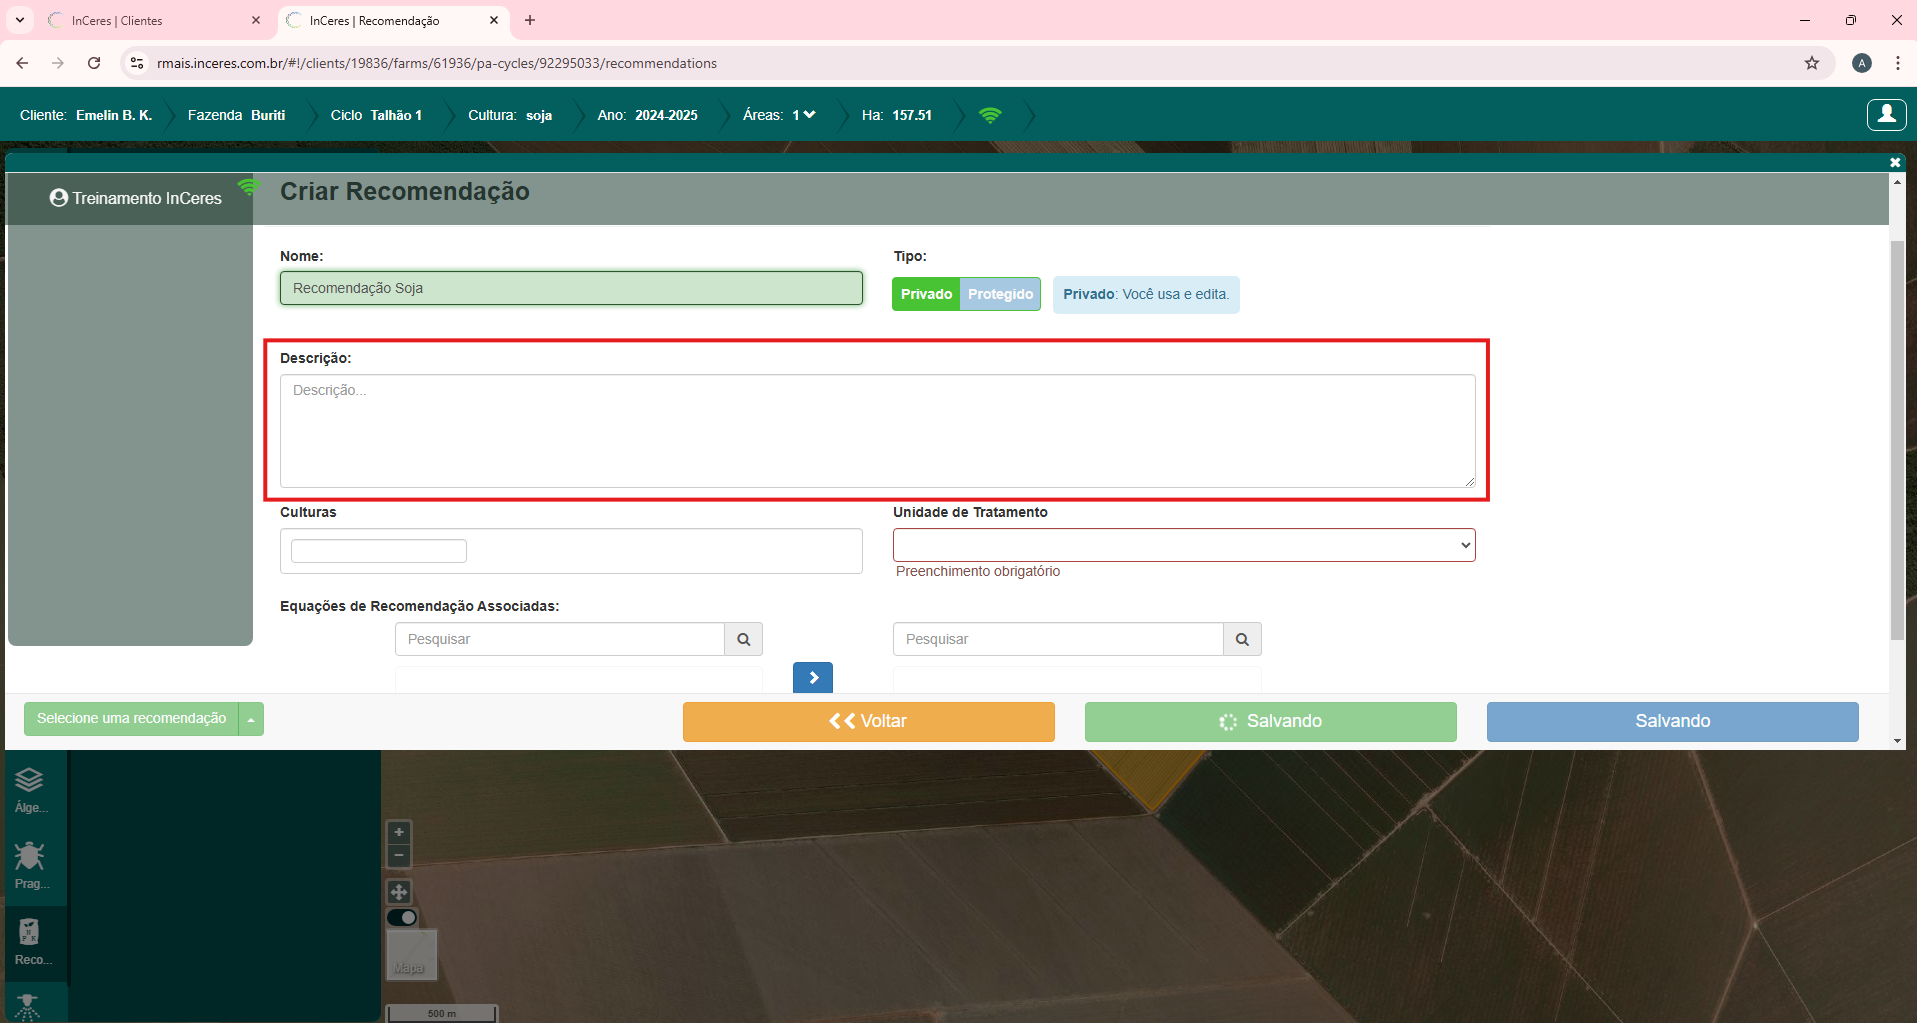This screenshot has height=1023, width=1917.
Task: Open the Reco... recommendation sidebar icon
Action: pyautogui.click(x=30, y=942)
